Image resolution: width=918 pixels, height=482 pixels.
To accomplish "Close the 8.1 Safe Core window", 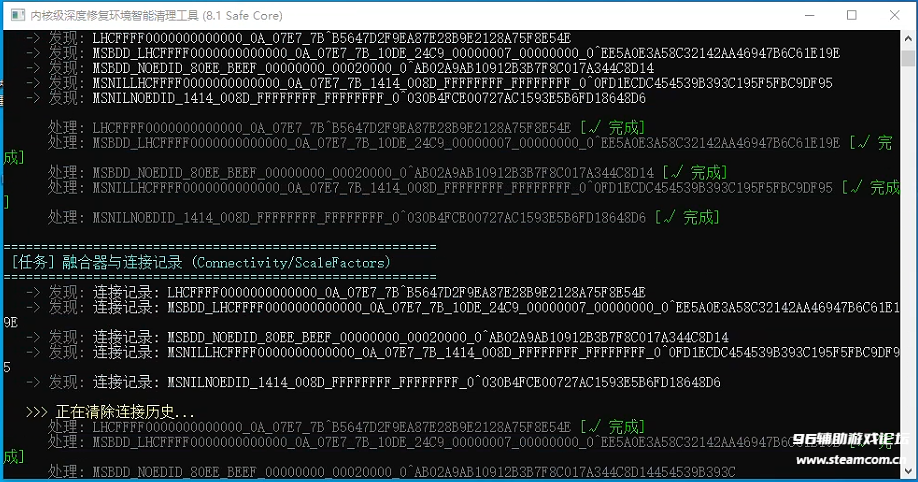I will click(896, 16).
